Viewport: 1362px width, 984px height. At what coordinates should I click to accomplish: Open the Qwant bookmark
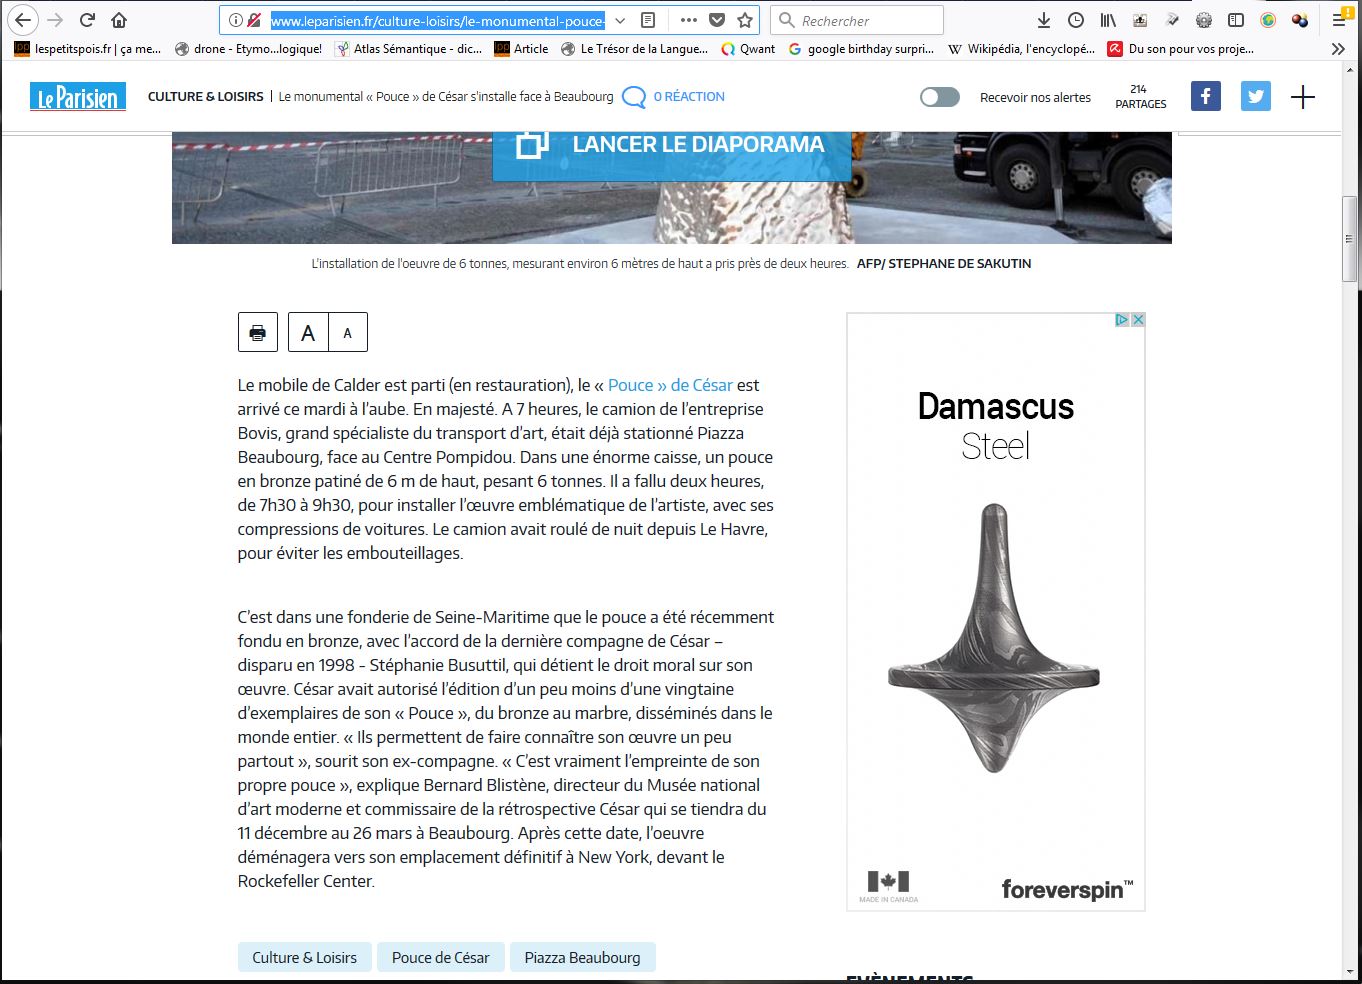pyautogui.click(x=748, y=48)
